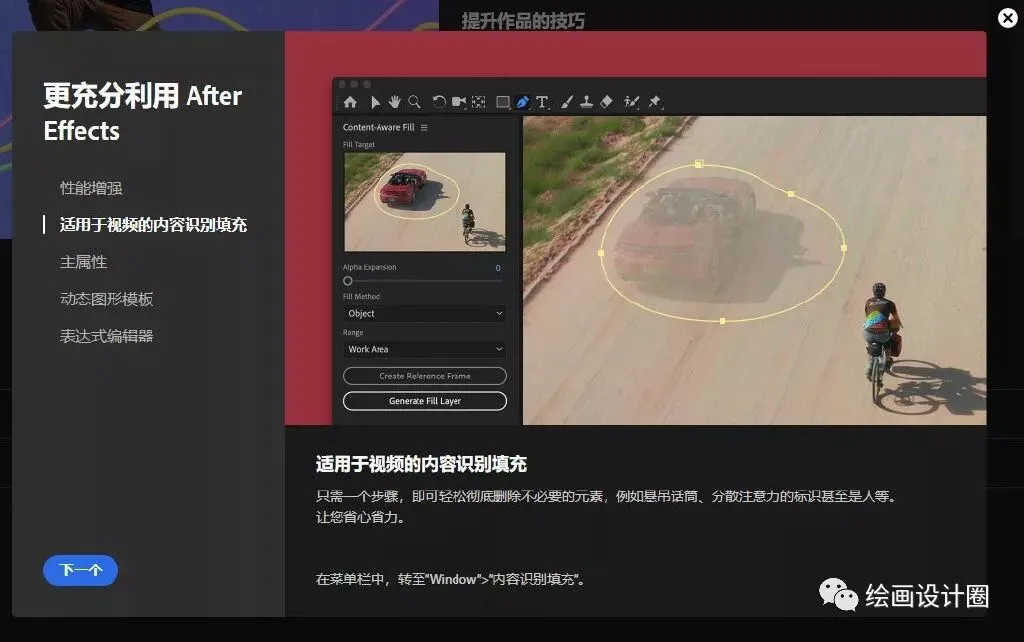Click the right mask vertex on the ellipse
Viewport: 1024px width, 642px height.
coord(844,248)
